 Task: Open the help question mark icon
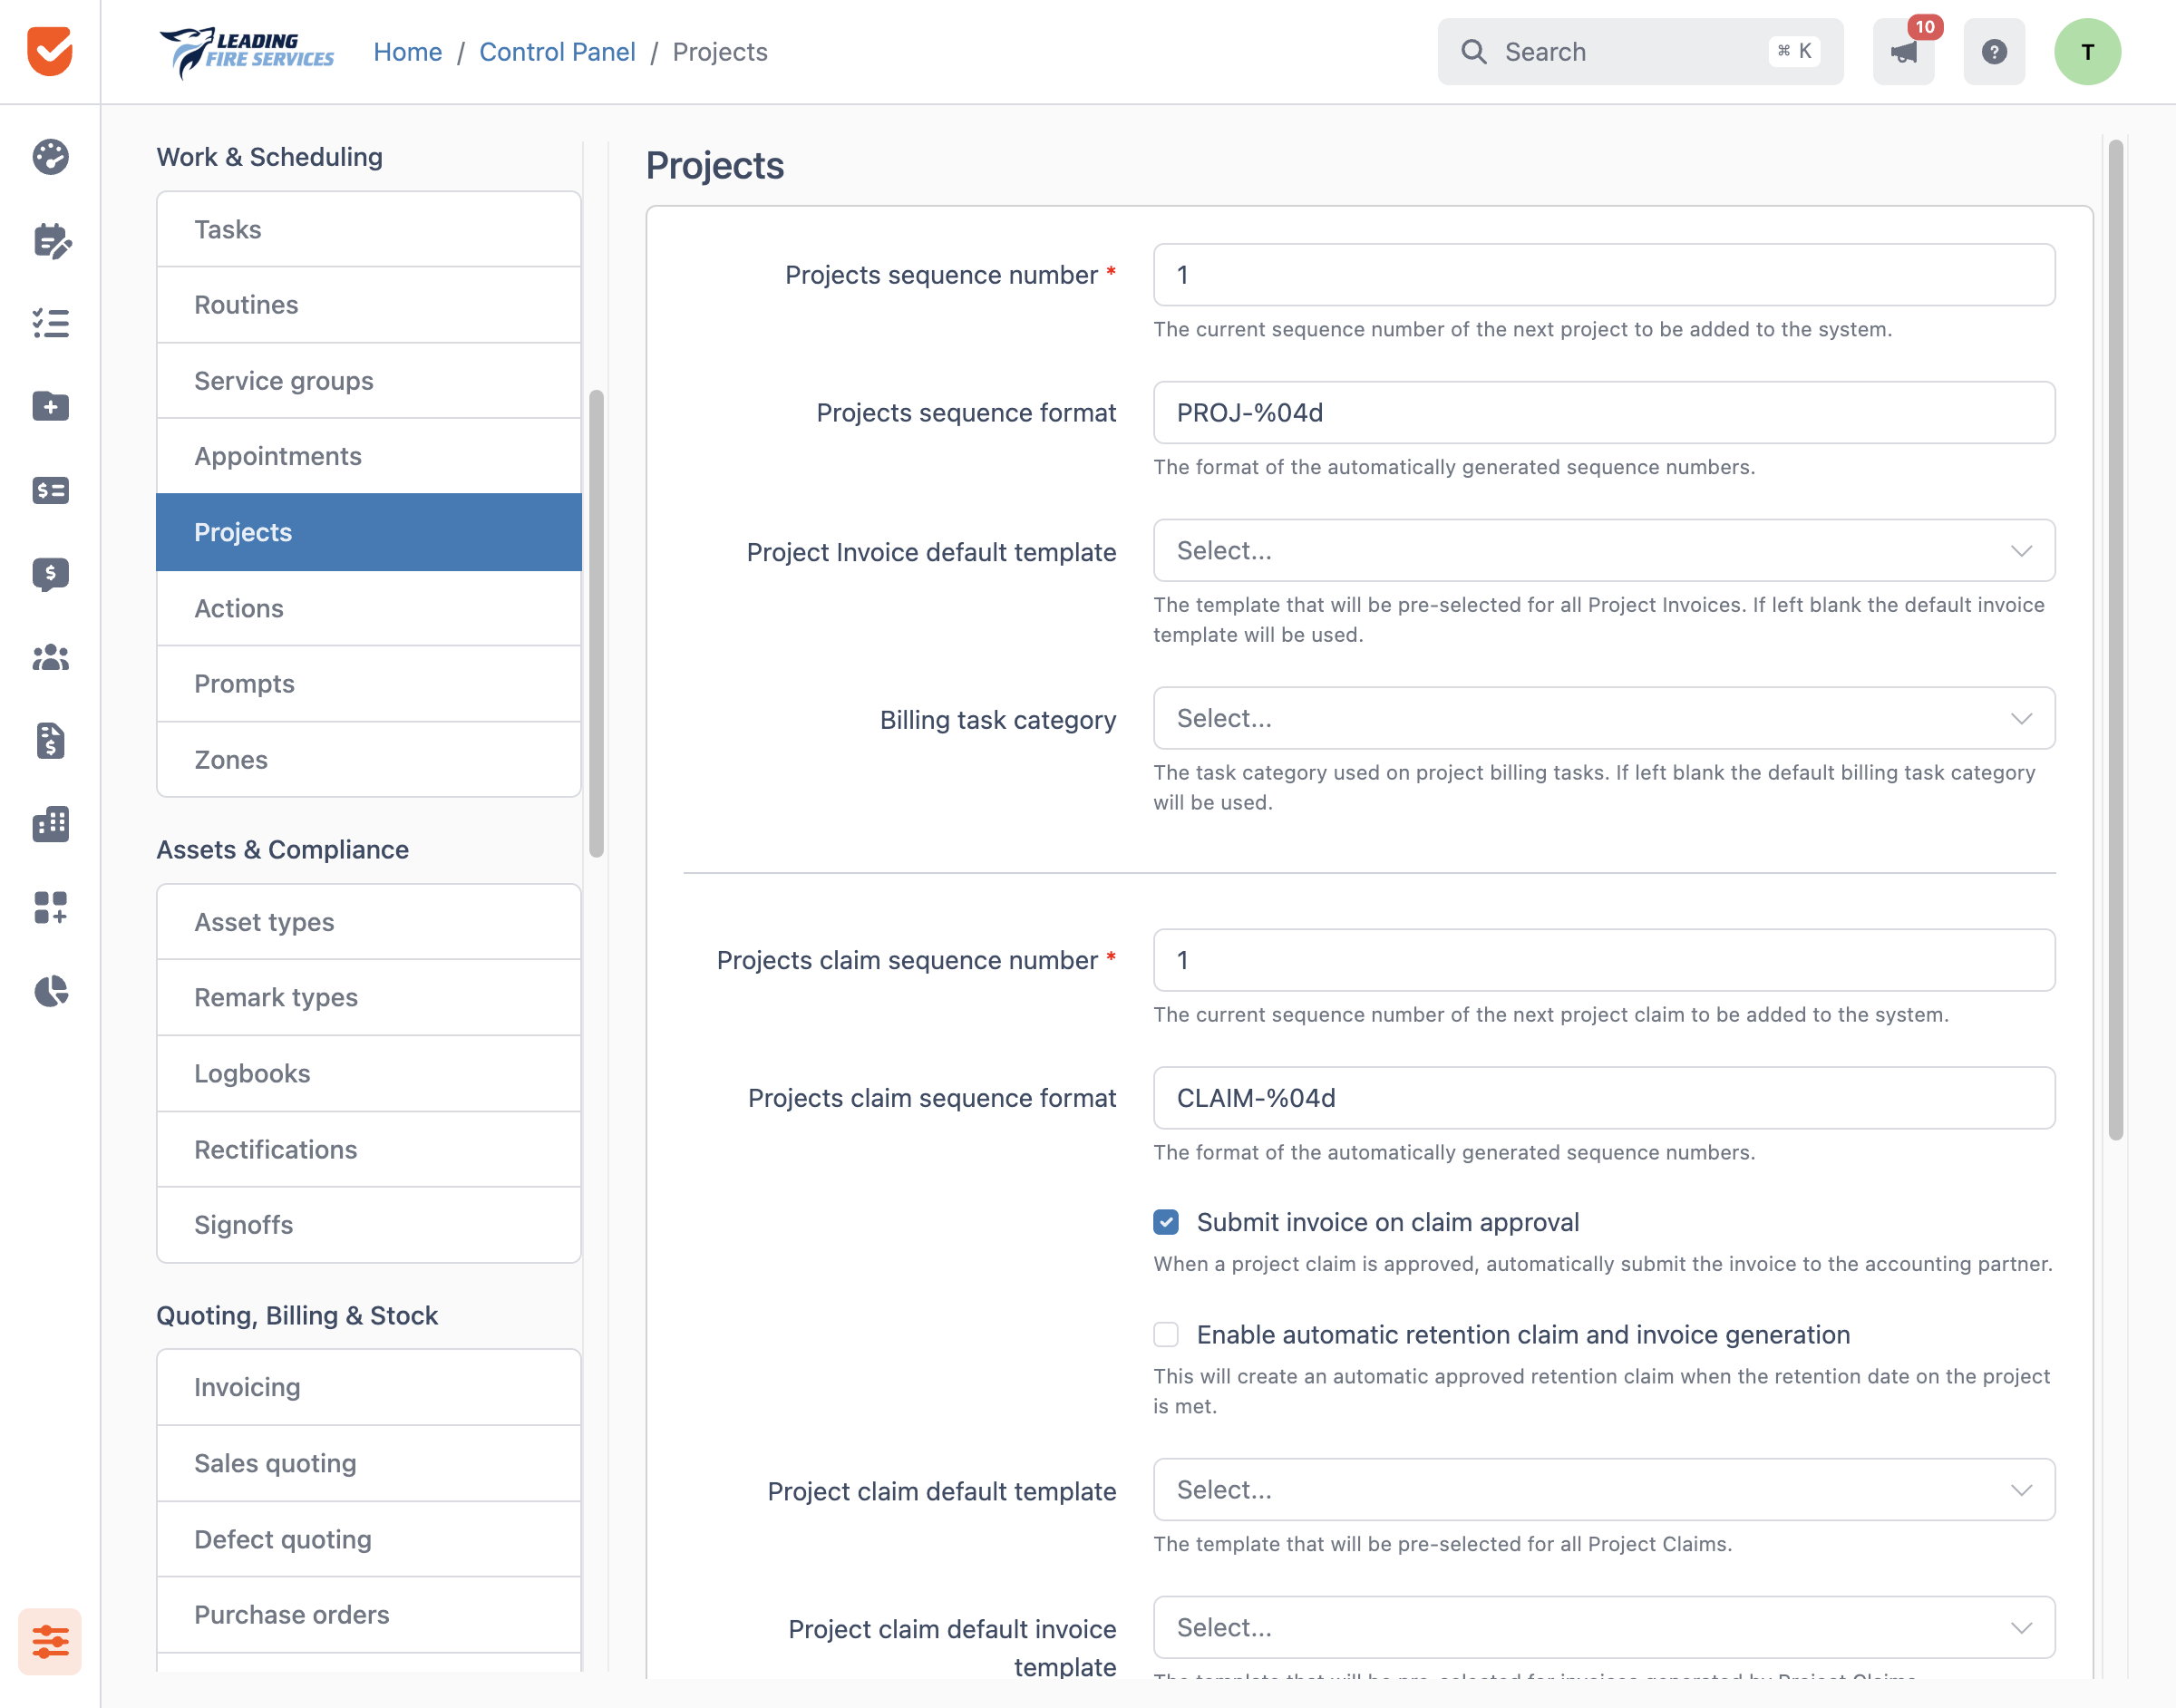[1994, 52]
